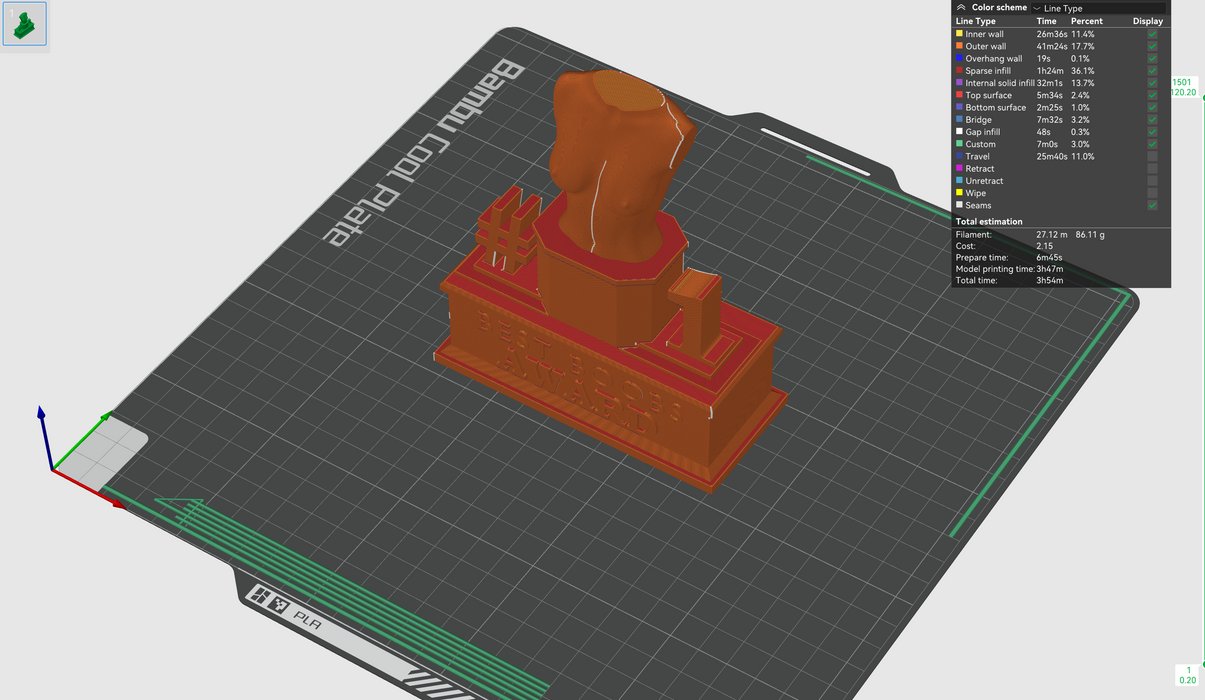This screenshot has height=700, width=1205.
Task: Show Retract points with its checkbox
Action: (1152, 169)
